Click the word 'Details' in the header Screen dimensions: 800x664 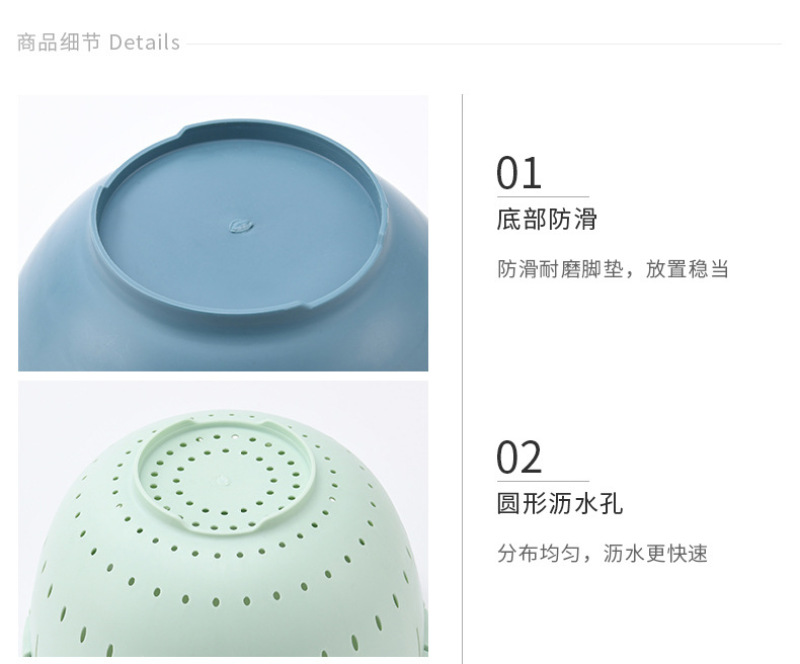click(144, 42)
